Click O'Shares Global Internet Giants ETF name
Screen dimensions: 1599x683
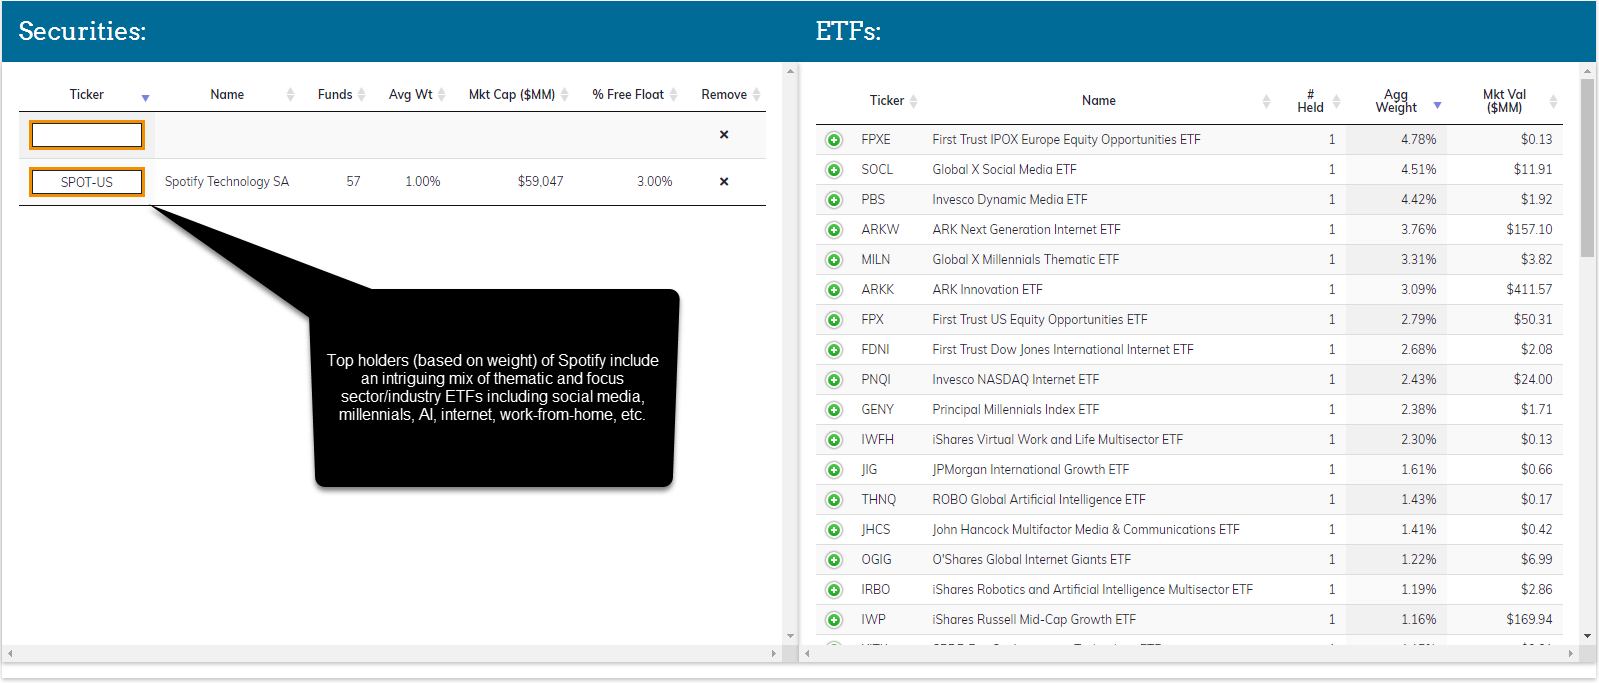(x=1031, y=560)
